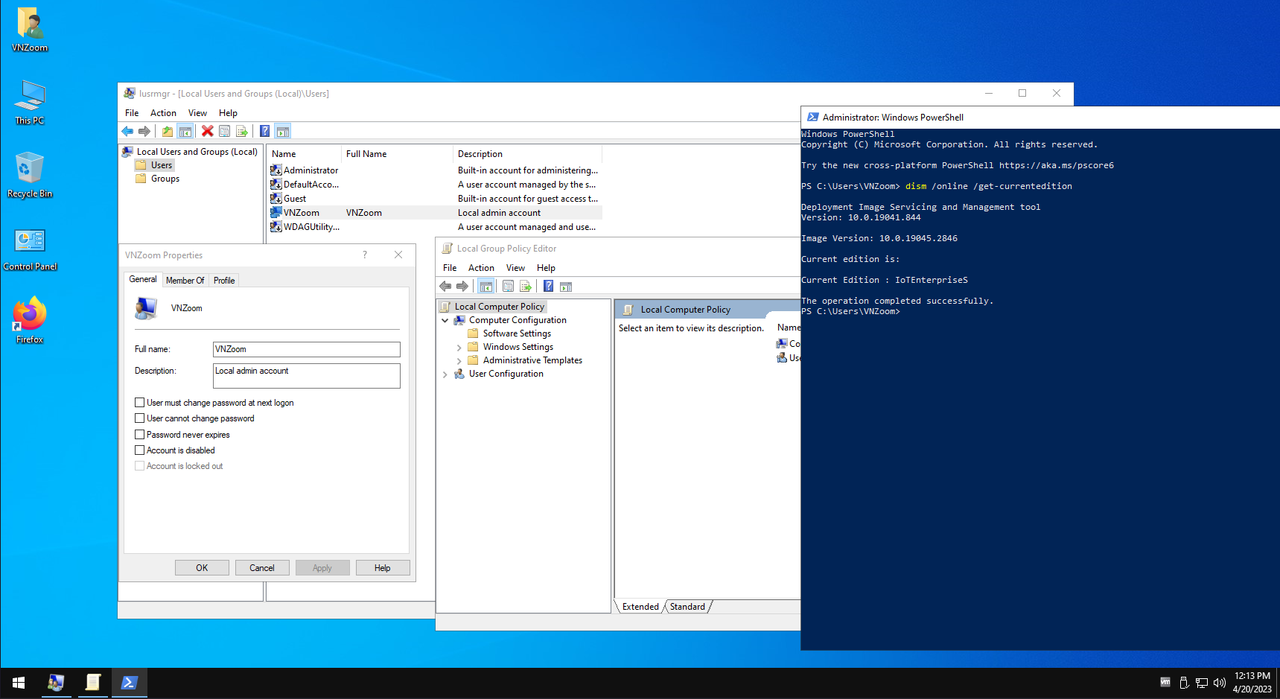Click Forward arrow in lusrmgr toolbar
Image resolution: width=1280 pixels, height=699 pixels.
(144, 131)
